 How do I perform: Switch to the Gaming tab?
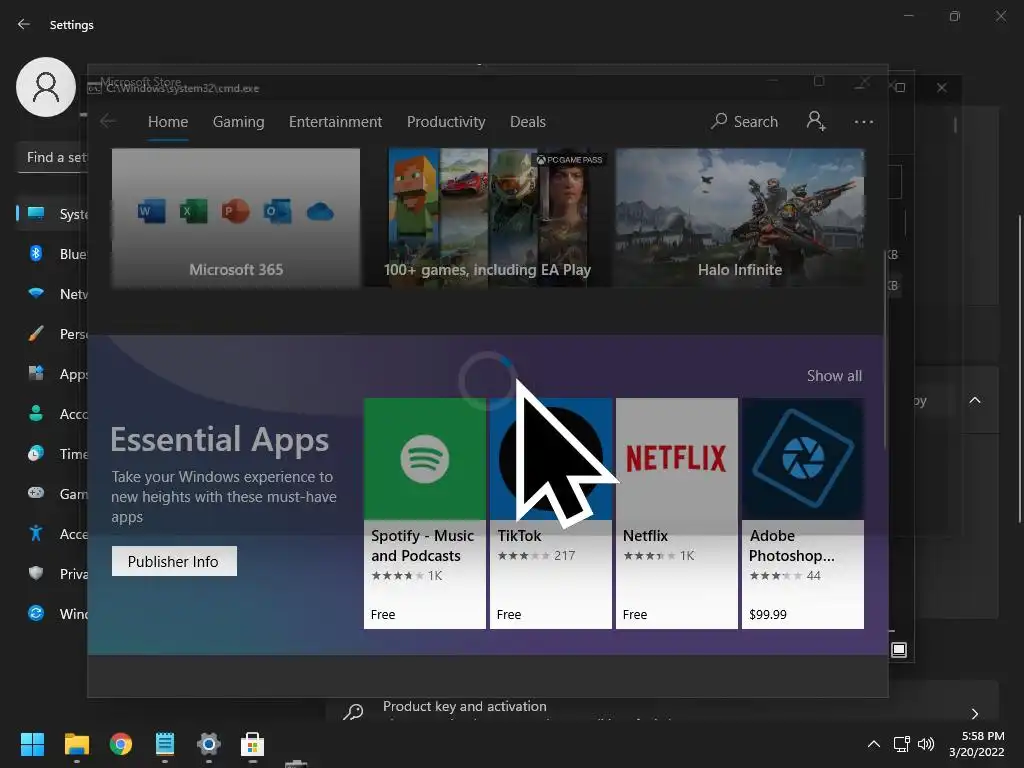coord(238,121)
